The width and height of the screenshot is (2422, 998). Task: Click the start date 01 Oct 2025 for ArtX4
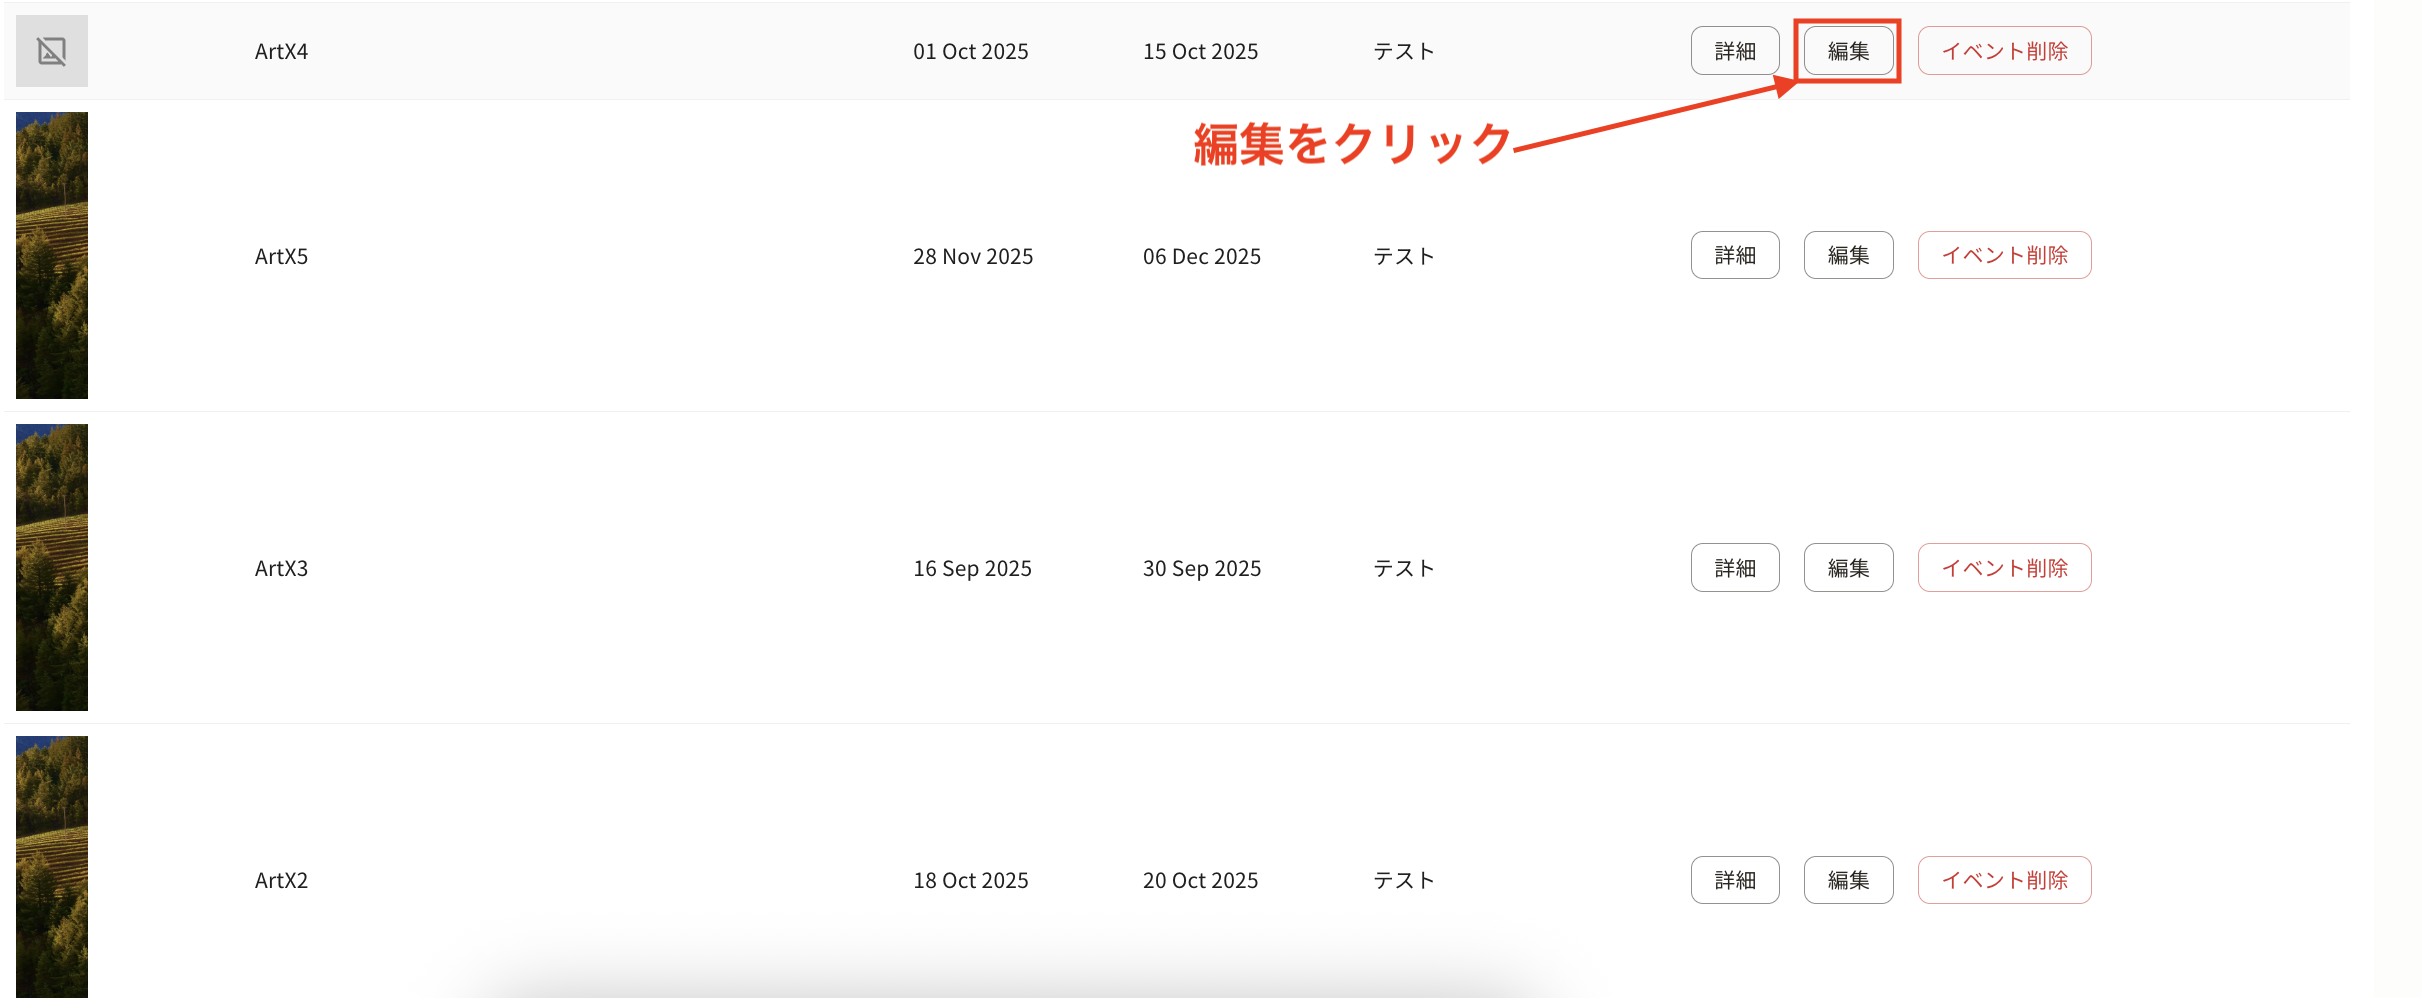[x=970, y=50]
